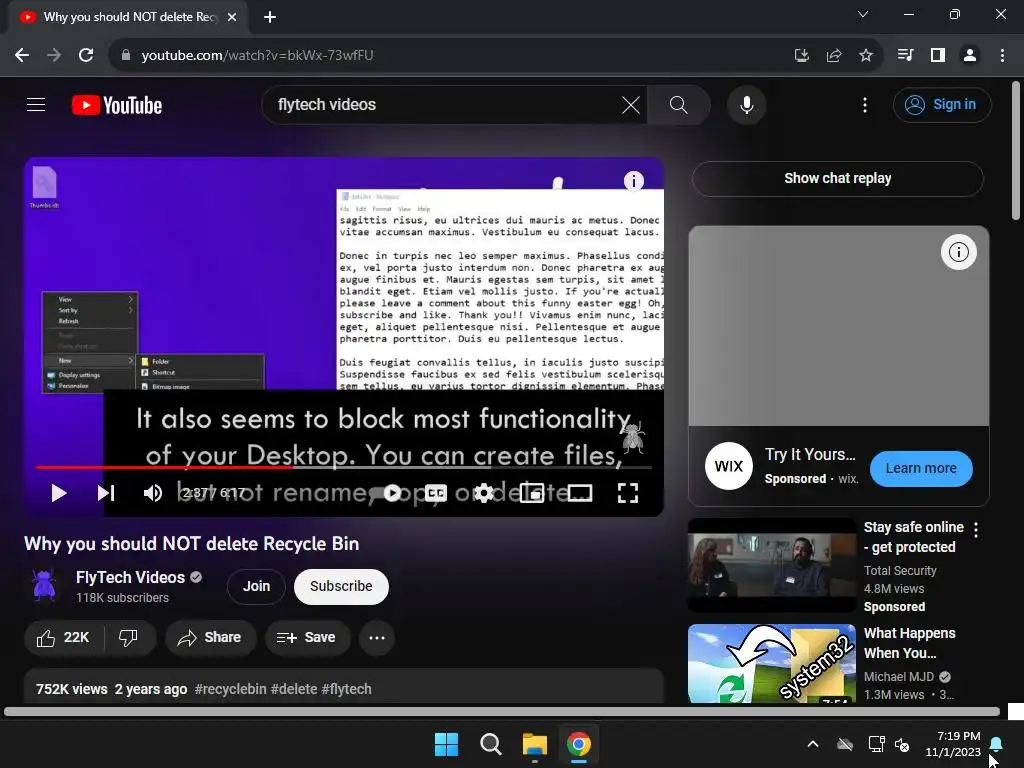
Task: Skip to next video
Action: [x=106, y=493]
